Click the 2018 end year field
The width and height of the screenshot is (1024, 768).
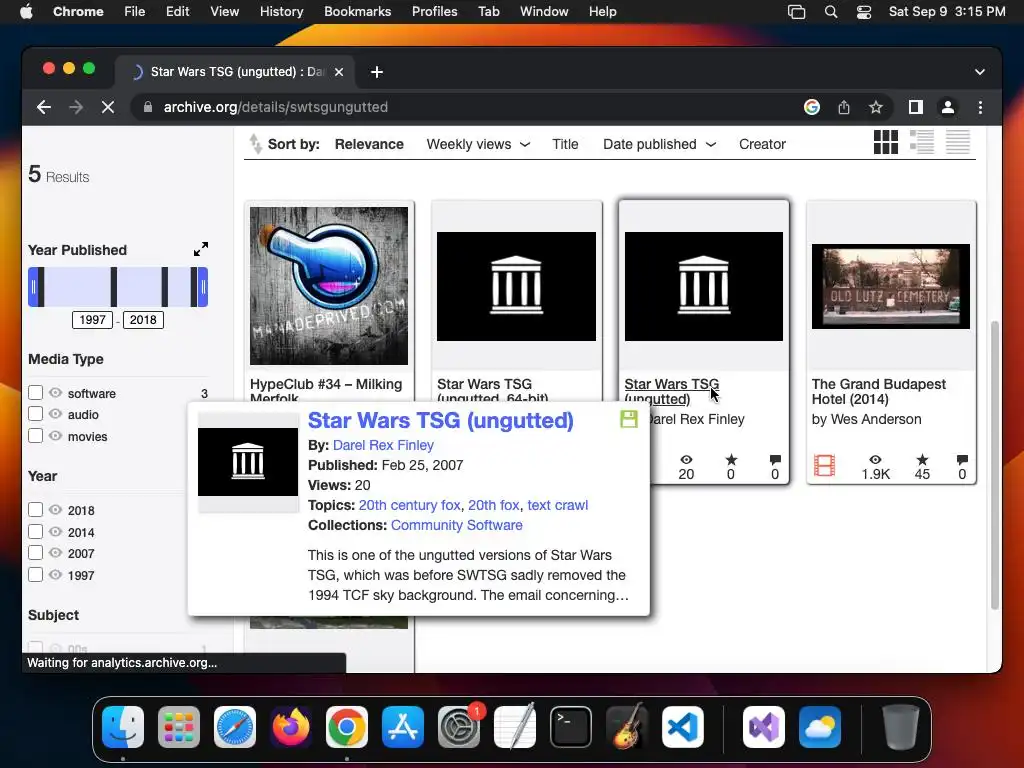143,320
